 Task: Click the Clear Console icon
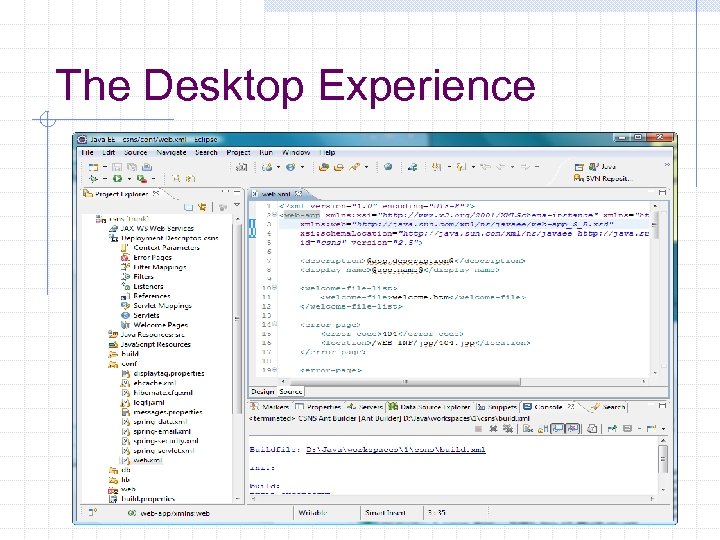click(x=528, y=429)
